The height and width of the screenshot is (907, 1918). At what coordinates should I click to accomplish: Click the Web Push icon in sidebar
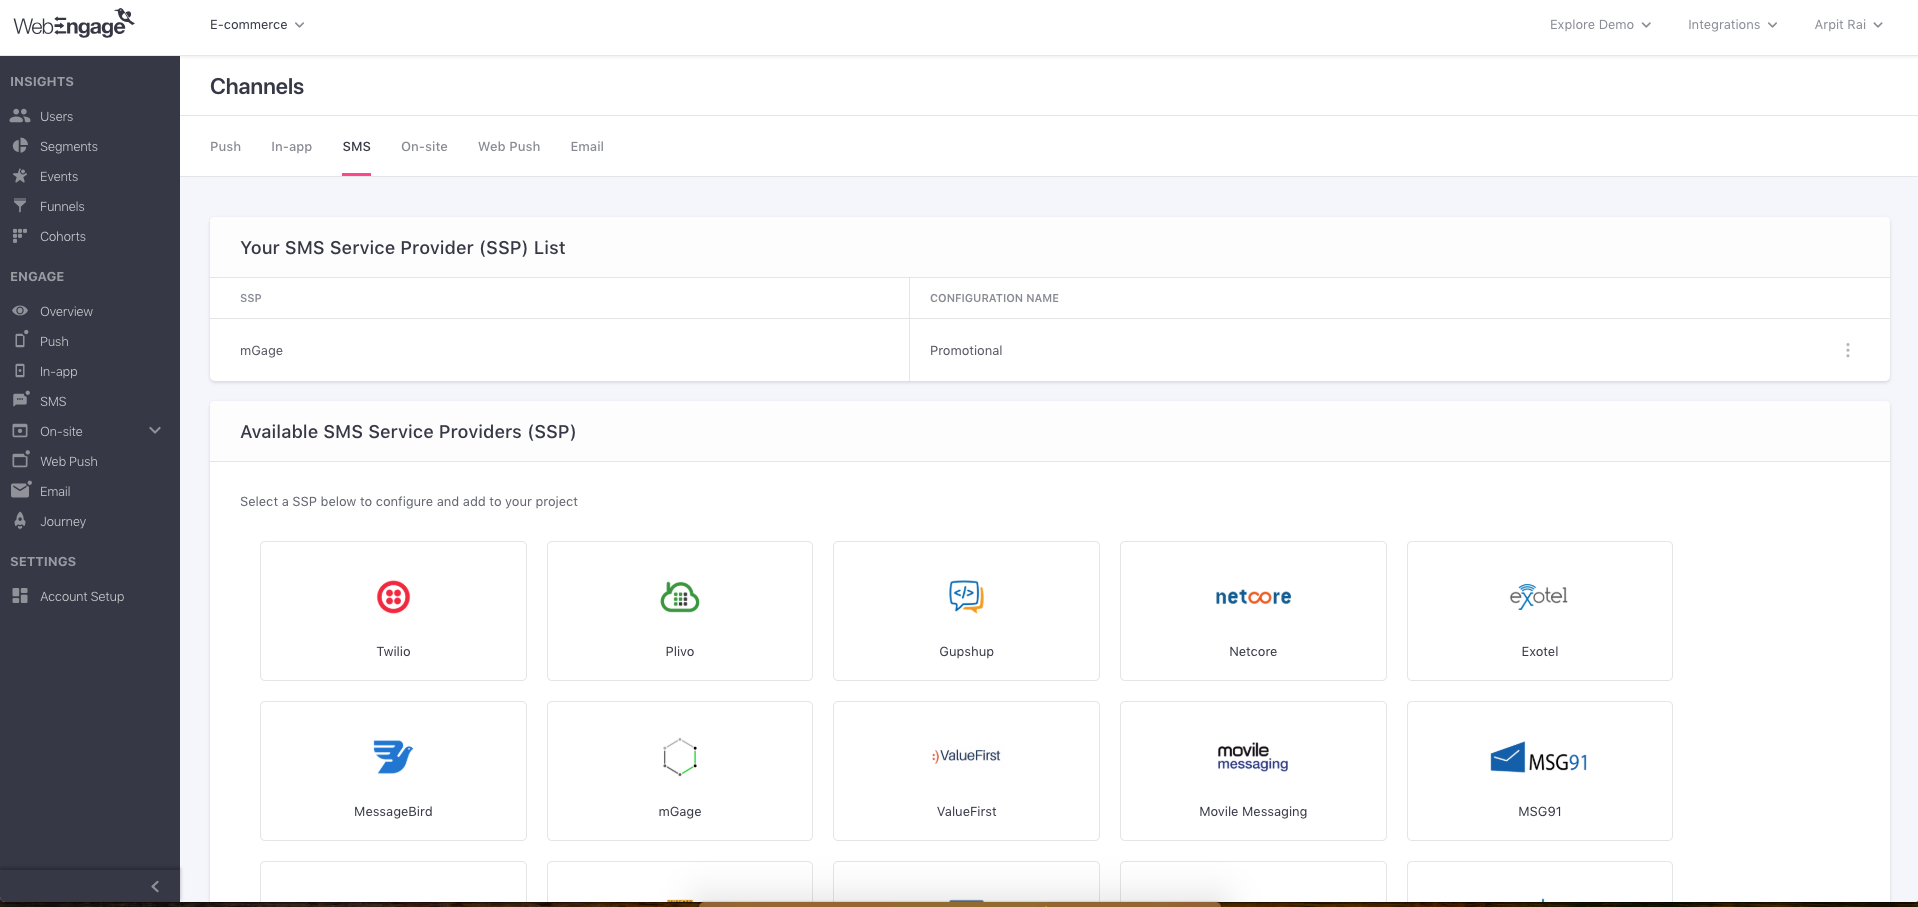pyautogui.click(x=20, y=460)
